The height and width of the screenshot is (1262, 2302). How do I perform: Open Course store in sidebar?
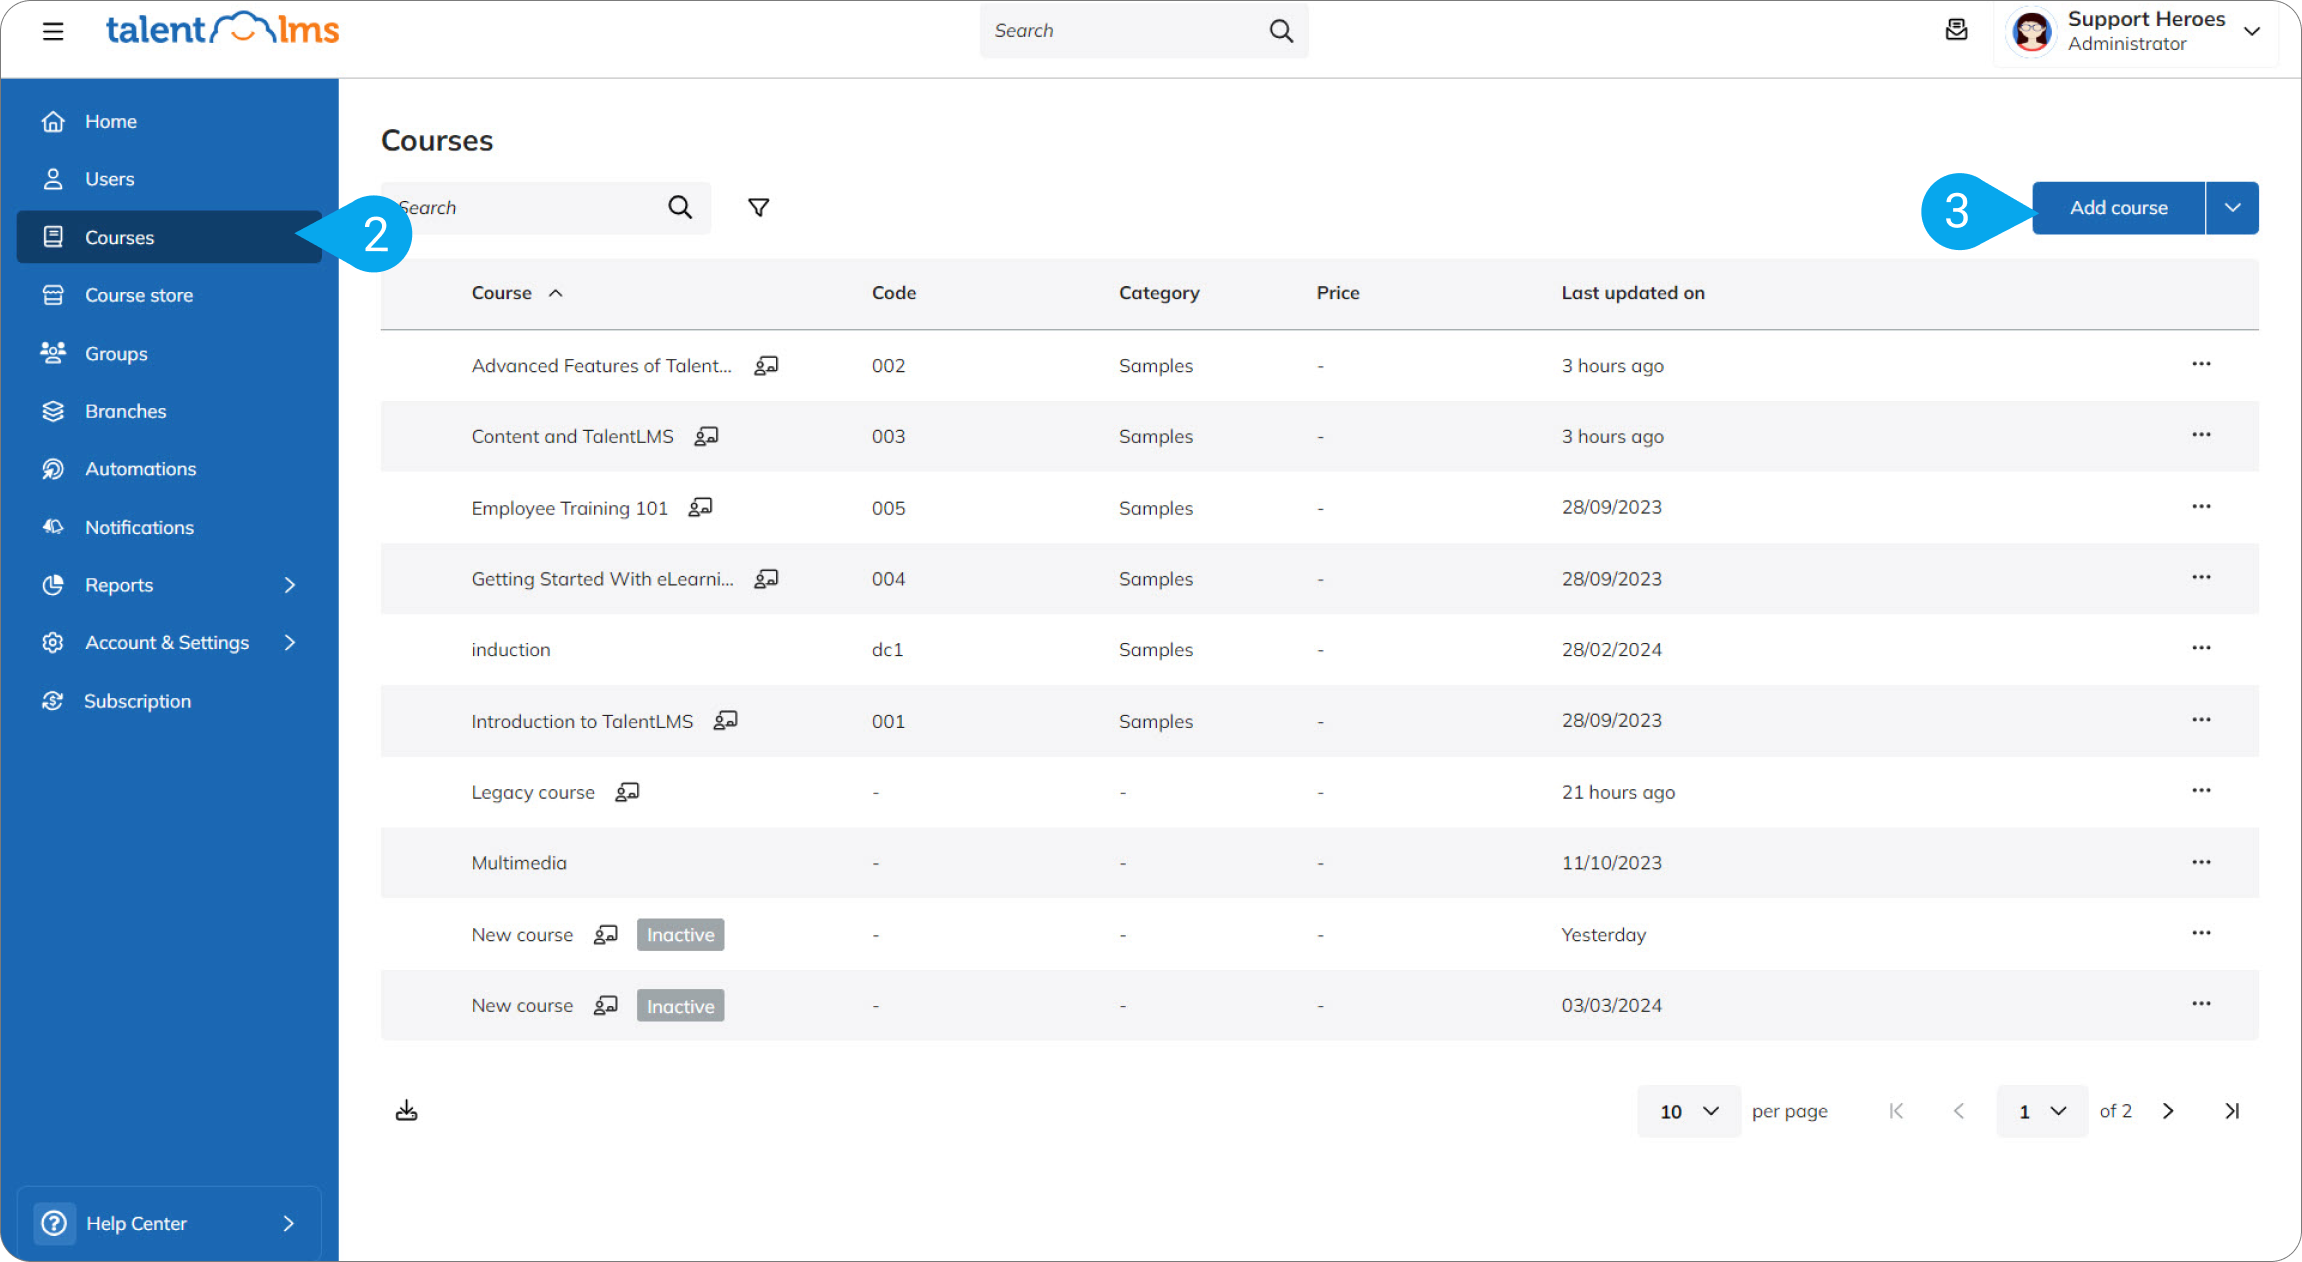(139, 295)
